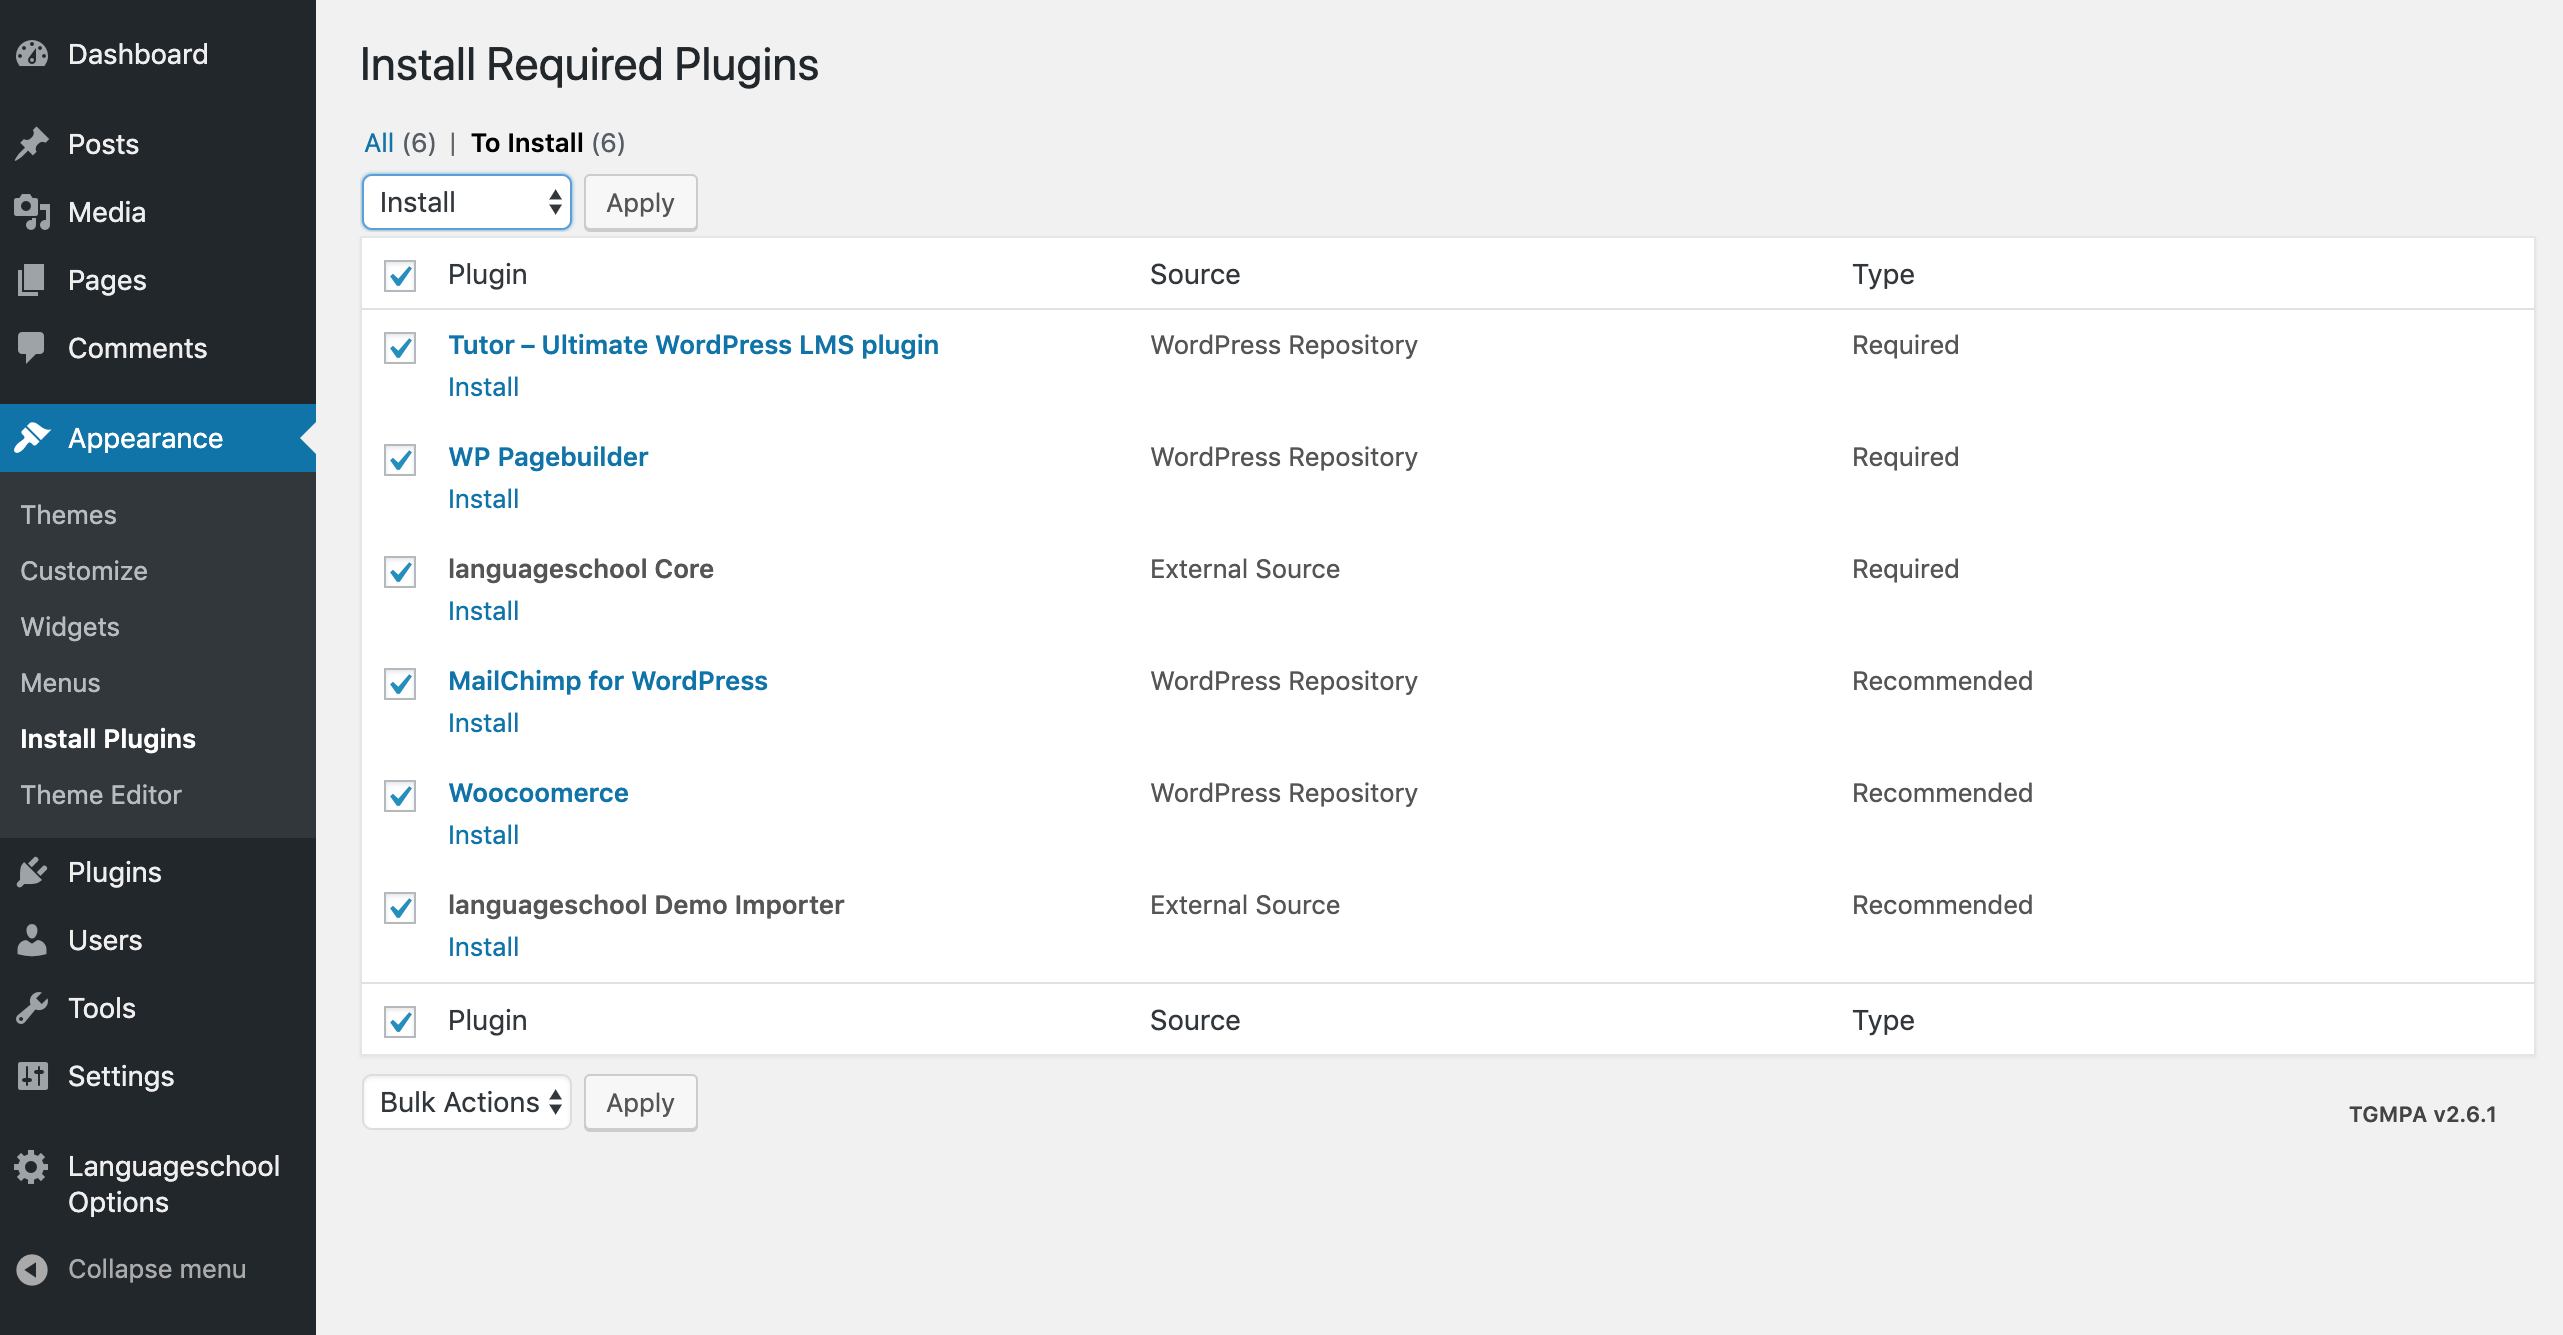Go to Theme Editor submenu
The height and width of the screenshot is (1335, 2563).
(x=101, y=794)
